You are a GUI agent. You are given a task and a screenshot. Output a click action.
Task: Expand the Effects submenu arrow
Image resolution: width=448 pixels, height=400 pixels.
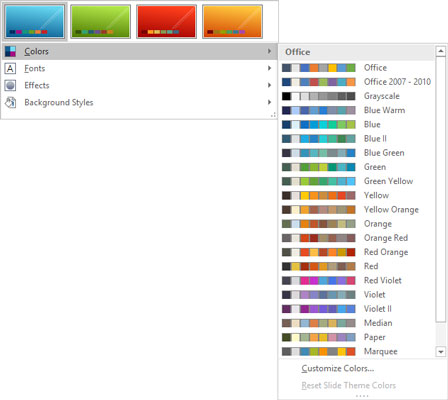click(x=269, y=85)
